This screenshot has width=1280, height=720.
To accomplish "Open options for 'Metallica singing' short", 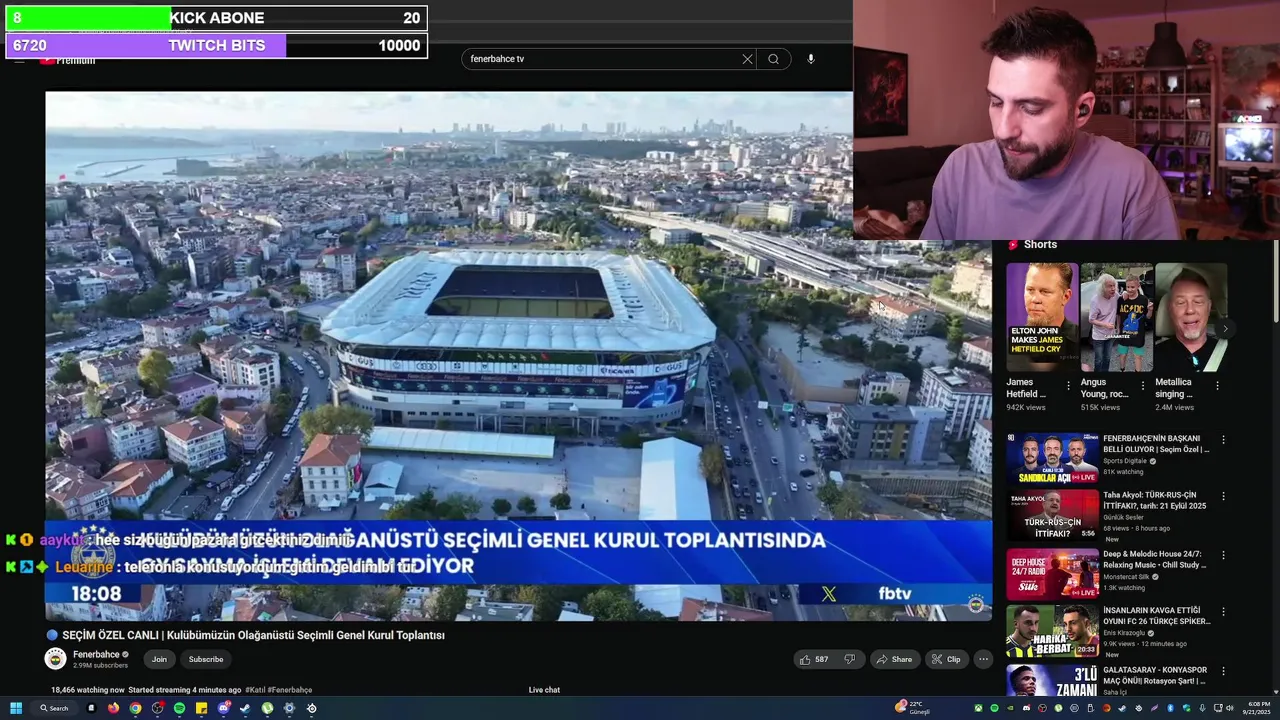I will (1217, 386).
